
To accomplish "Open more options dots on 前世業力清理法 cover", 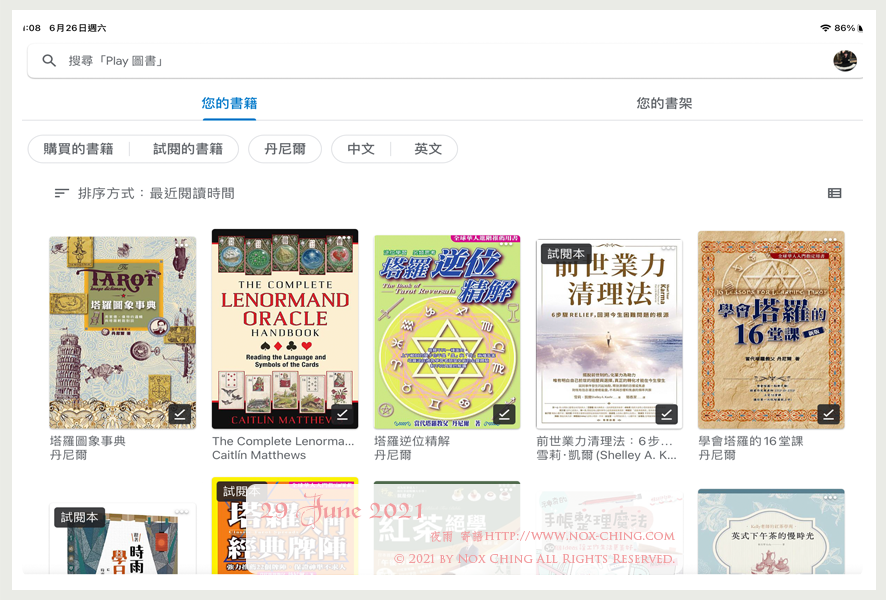I will [x=668, y=248].
